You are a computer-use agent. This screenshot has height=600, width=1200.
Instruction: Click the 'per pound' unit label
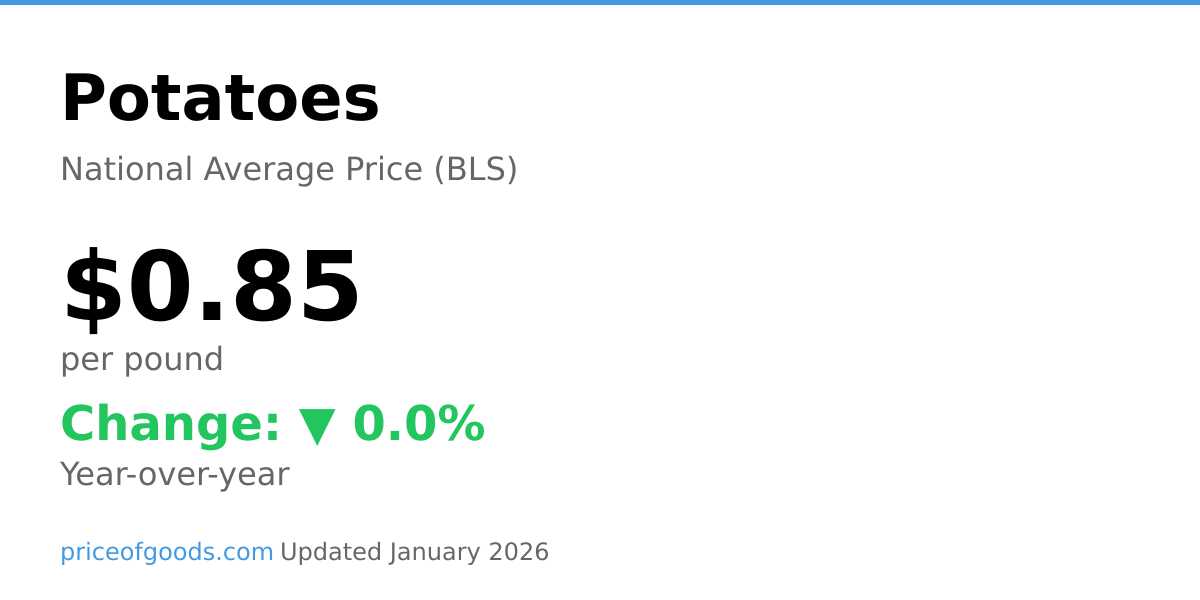coord(142,360)
